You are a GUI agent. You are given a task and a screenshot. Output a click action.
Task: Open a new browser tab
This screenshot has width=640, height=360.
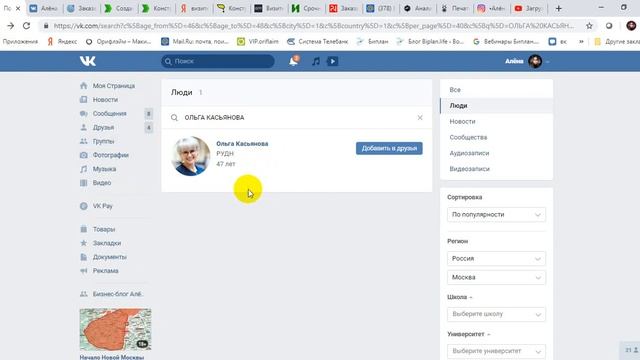tap(558, 8)
